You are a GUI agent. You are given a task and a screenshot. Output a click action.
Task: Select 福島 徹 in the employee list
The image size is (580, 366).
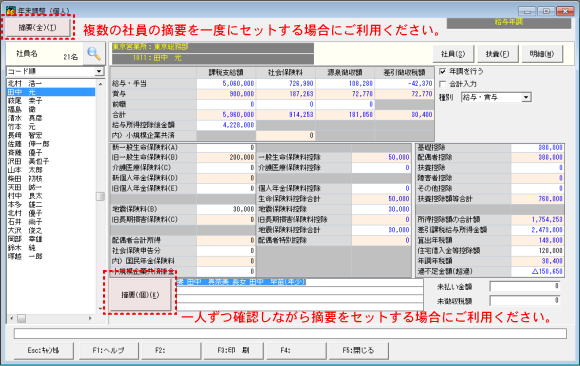51,110
